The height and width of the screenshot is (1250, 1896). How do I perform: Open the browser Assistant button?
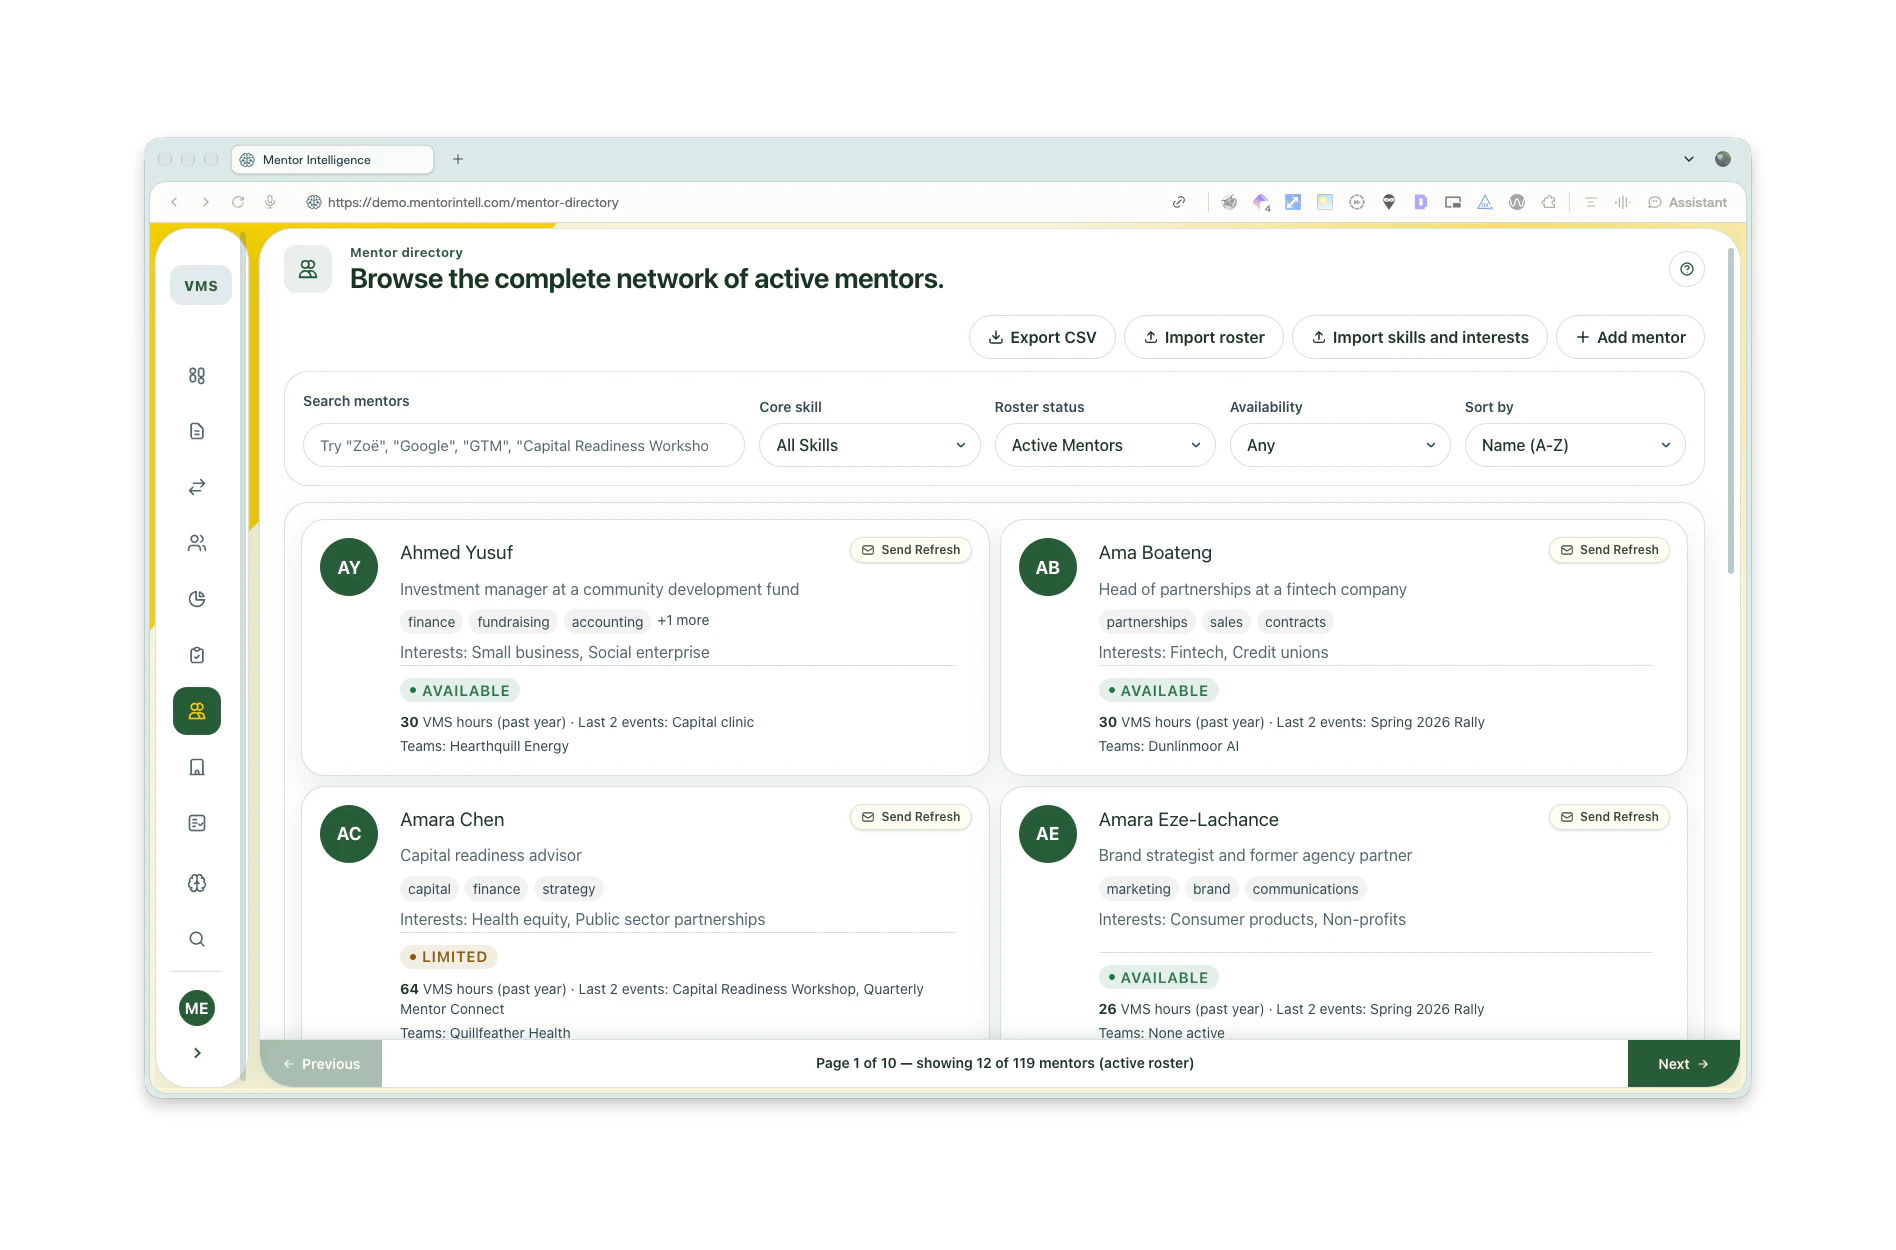click(1687, 202)
